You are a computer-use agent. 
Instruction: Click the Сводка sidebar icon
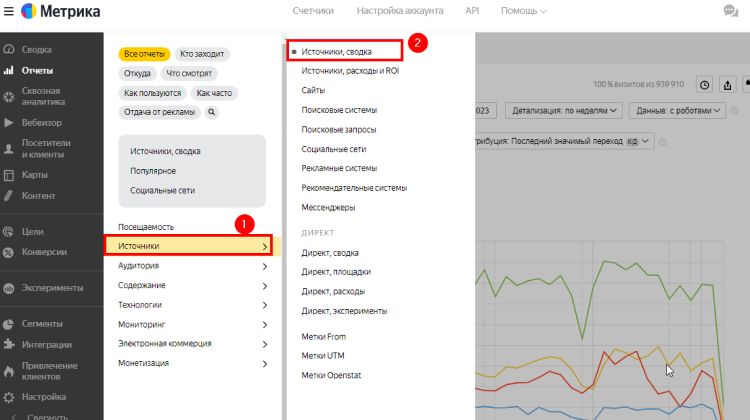click(9, 49)
